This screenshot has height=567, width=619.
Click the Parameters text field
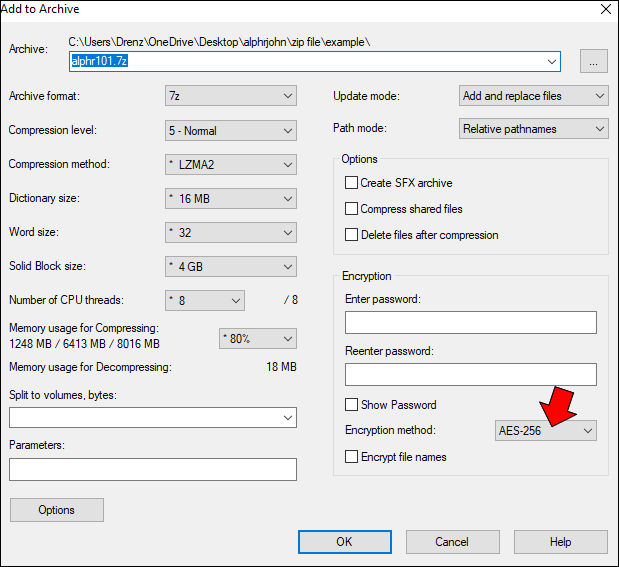click(153, 469)
